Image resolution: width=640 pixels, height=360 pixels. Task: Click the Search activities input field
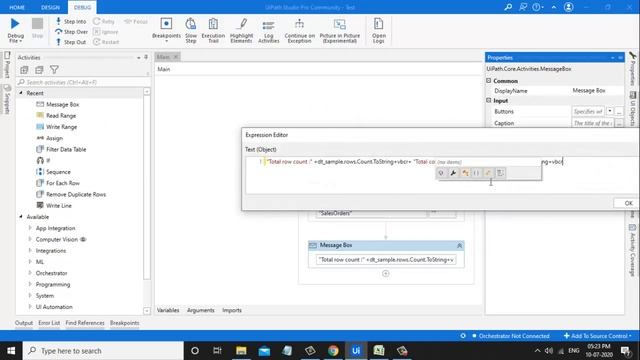[82, 82]
